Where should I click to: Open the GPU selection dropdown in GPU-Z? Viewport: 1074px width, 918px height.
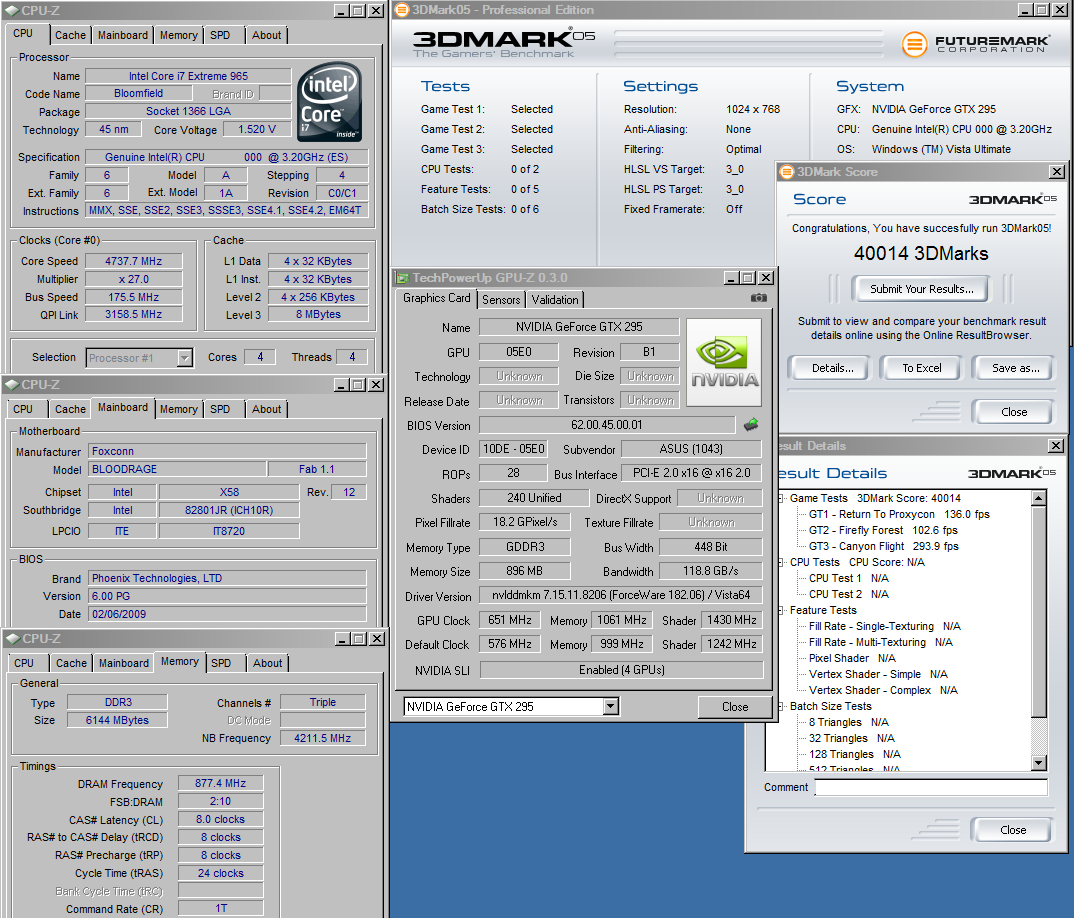611,706
